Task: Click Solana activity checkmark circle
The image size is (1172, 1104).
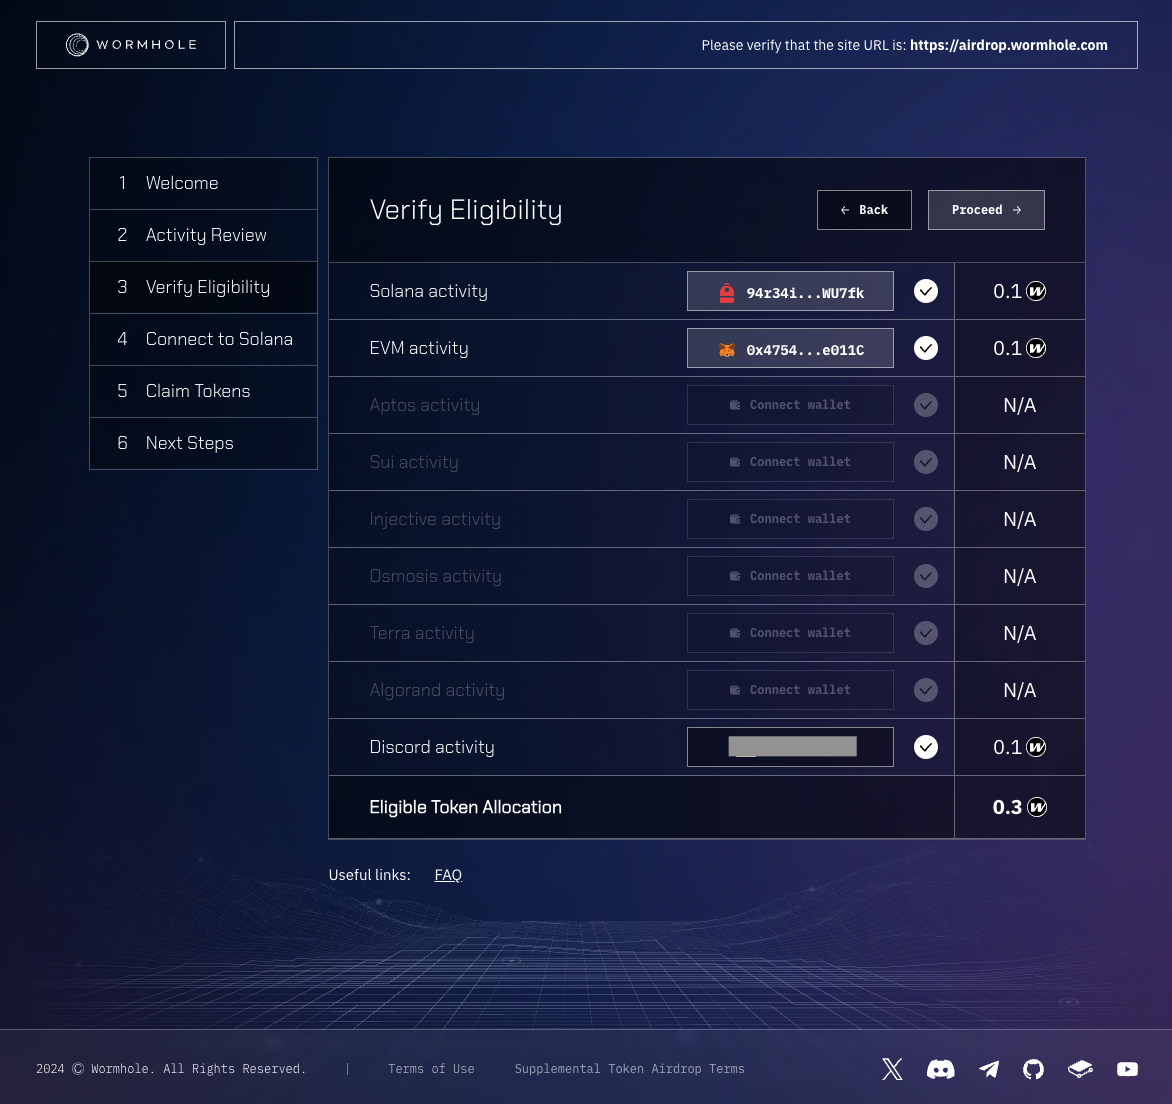Action: click(925, 291)
